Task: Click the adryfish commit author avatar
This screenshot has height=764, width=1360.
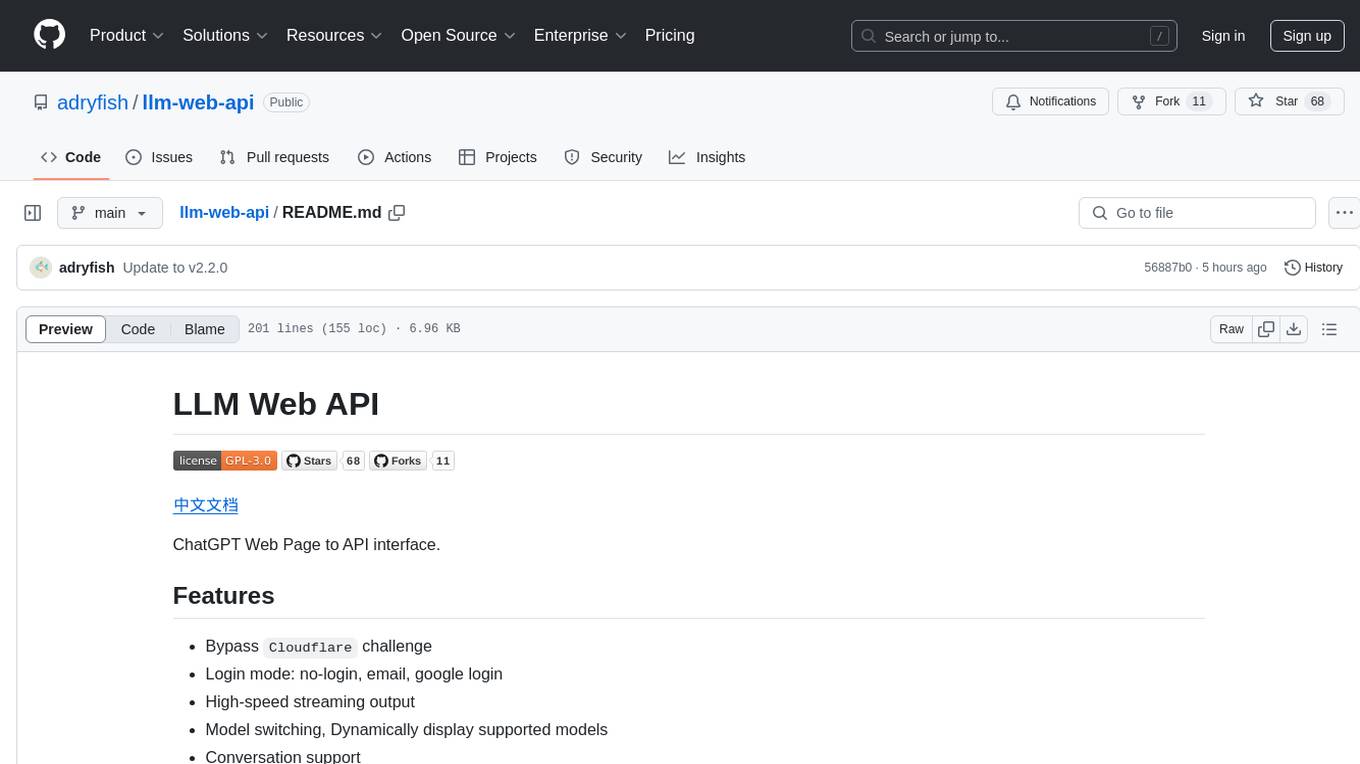Action: 41,267
